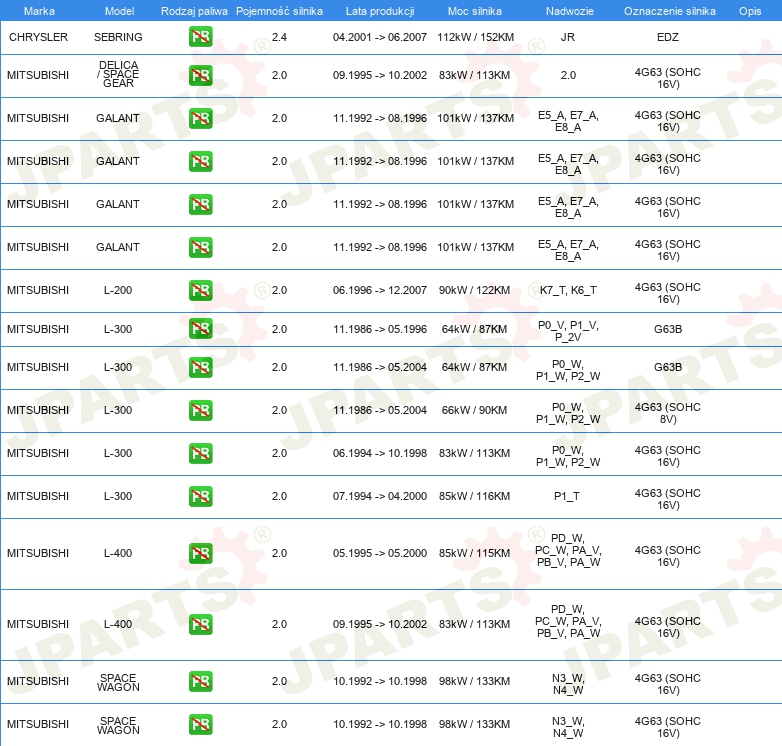Image resolution: width=782 pixels, height=746 pixels.
Task: Select the Lata produkcji column header
Action: pyautogui.click(x=379, y=11)
